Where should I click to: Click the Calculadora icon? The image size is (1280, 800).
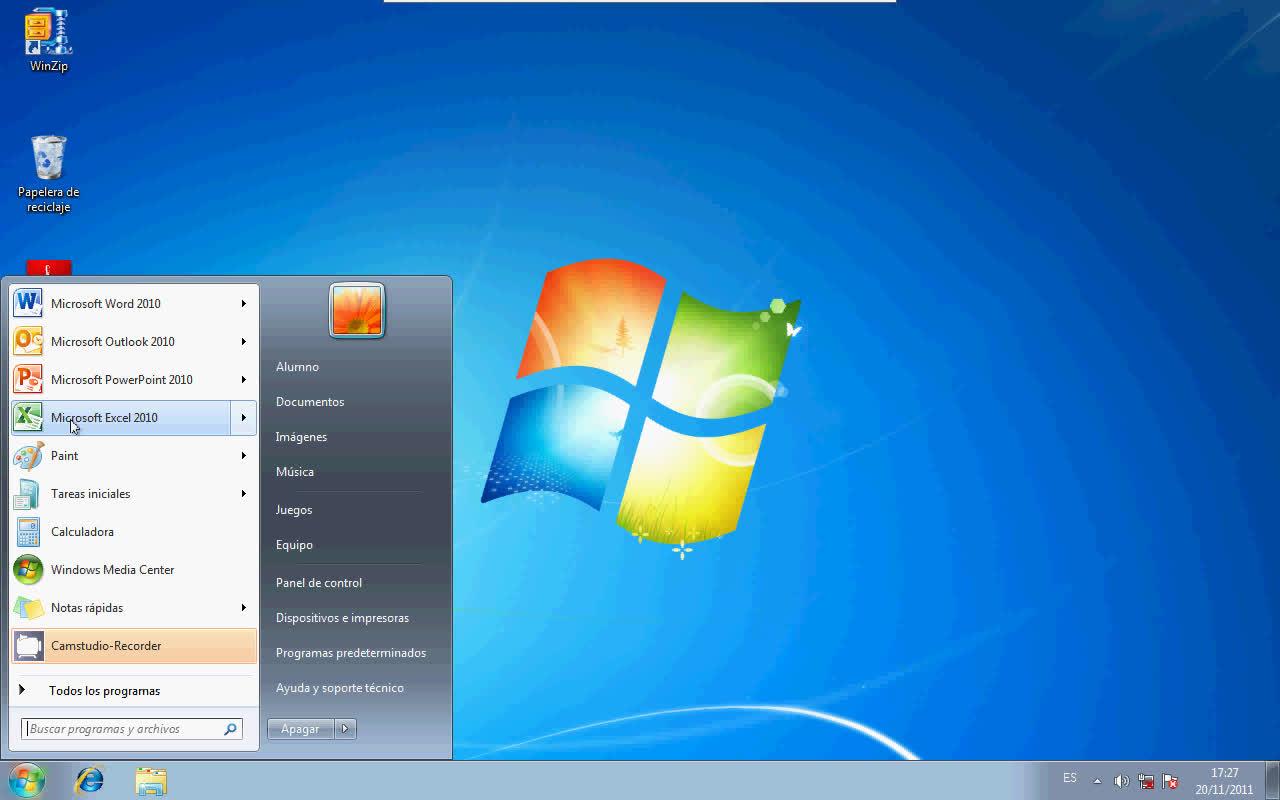tap(28, 531)
